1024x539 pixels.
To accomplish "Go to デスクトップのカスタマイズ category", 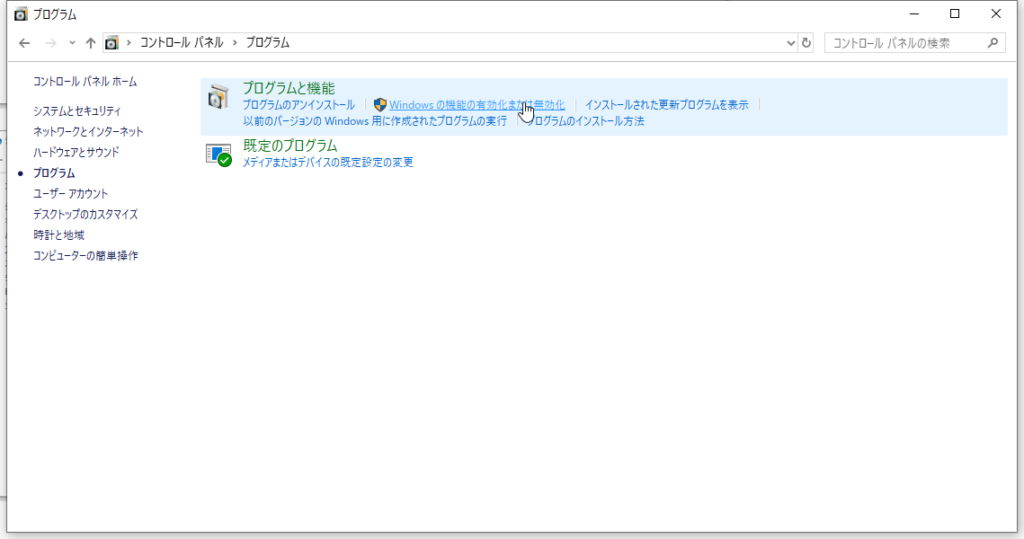I will click(86, 214).
